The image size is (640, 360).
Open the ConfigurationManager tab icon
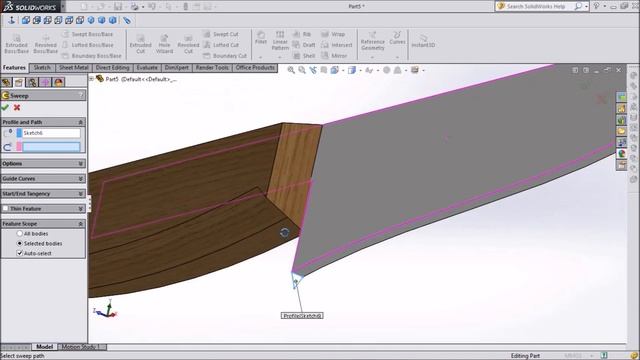coord(32,82)
